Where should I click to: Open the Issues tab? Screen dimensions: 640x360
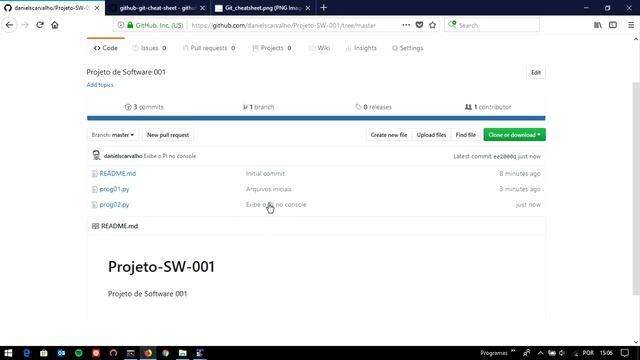[x=149, y=48]
